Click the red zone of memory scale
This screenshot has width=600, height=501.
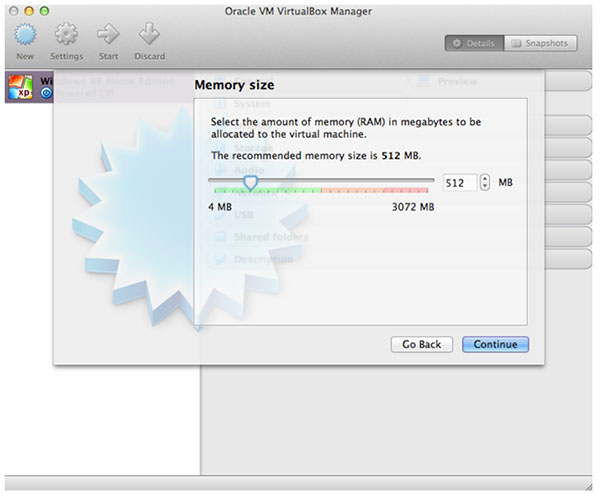406,190
